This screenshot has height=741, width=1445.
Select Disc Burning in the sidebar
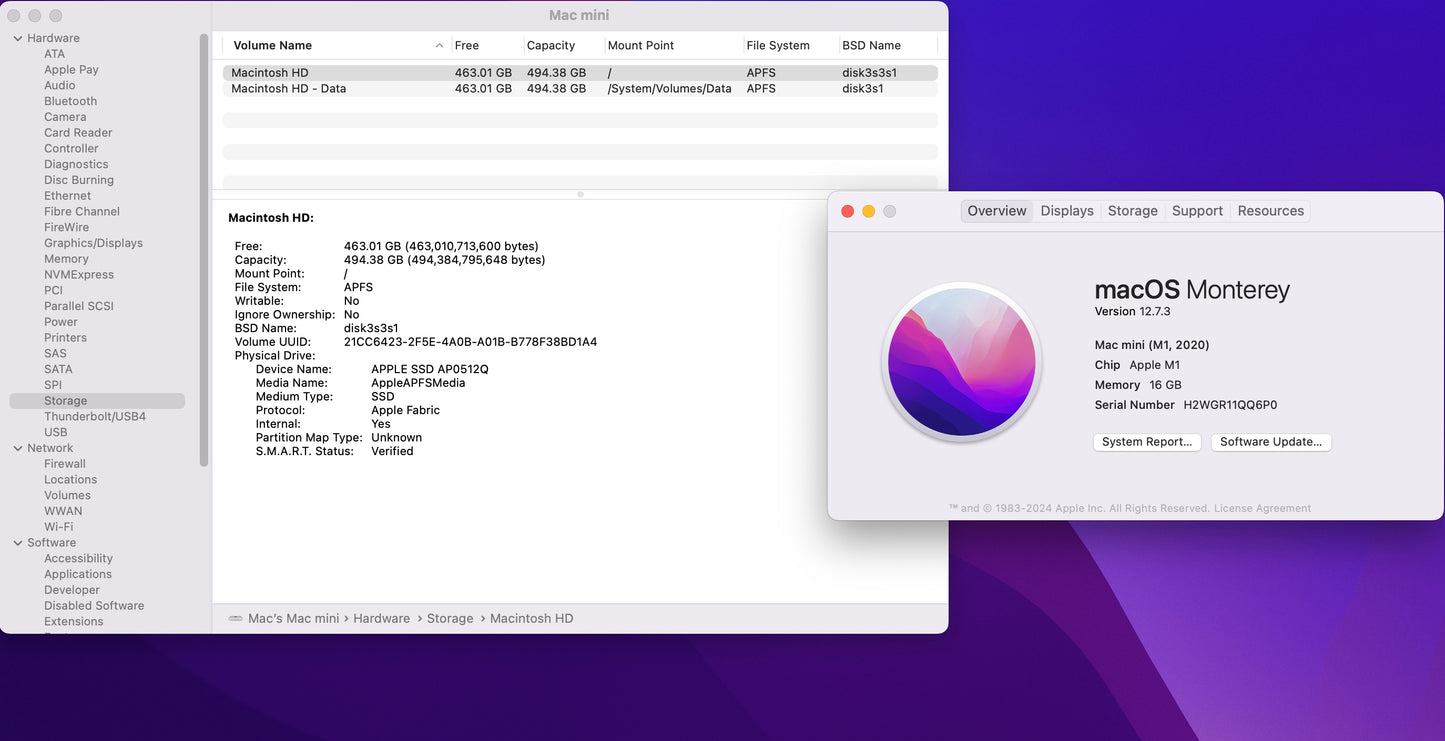(x=79, y=180)
